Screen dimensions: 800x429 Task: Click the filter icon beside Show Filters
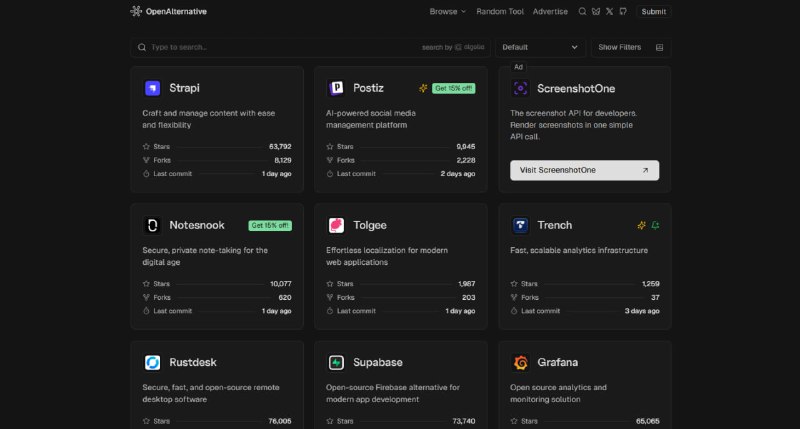click(659, 47)
